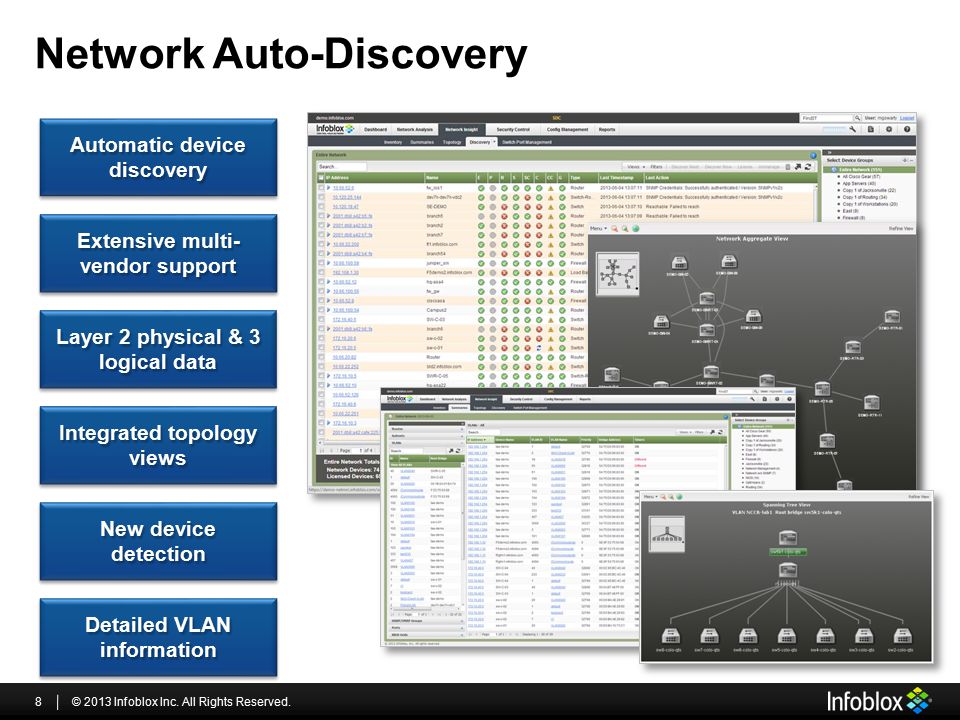Select the sw2-colo-qts switch in Spanning Tree View
The height and width of the screenshot is (720, 960).
tap(901, 638)
